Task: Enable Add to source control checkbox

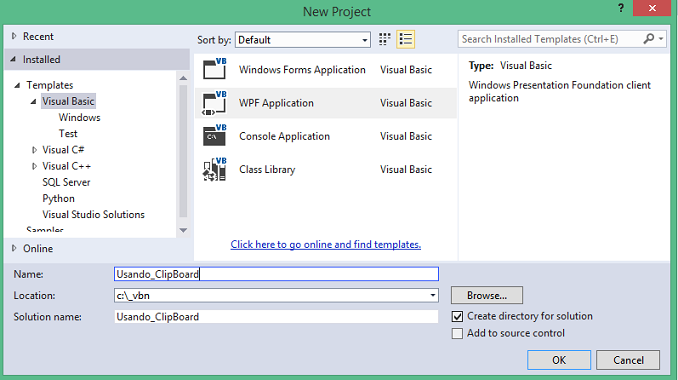Action: click(x=457, y=333)
